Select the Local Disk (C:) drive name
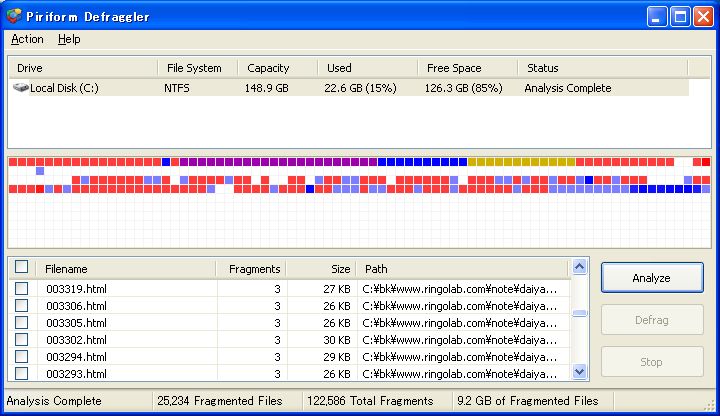 click(64, 88)
